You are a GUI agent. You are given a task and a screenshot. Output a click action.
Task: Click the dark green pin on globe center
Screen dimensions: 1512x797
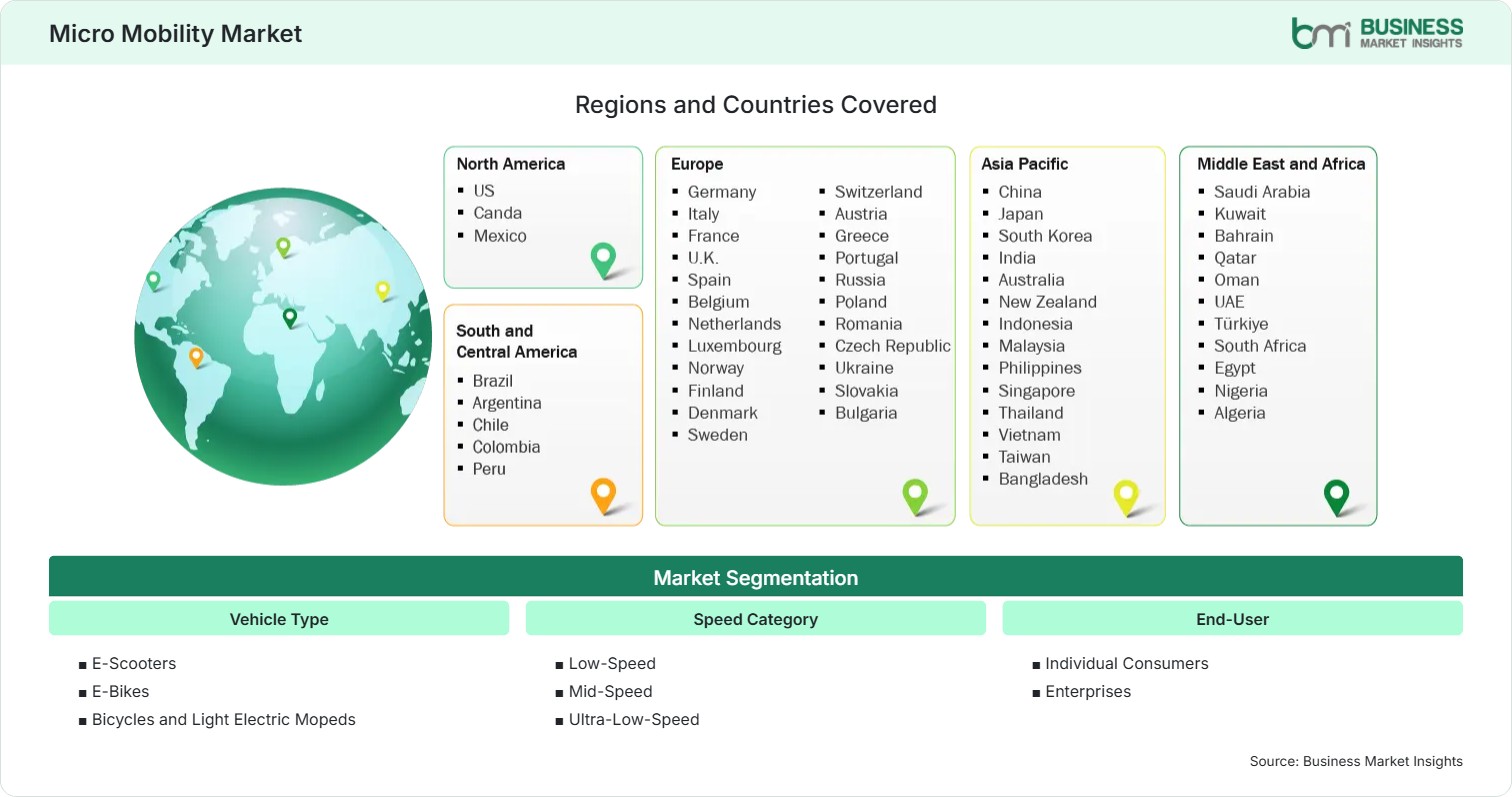click(x=290, y=318)
